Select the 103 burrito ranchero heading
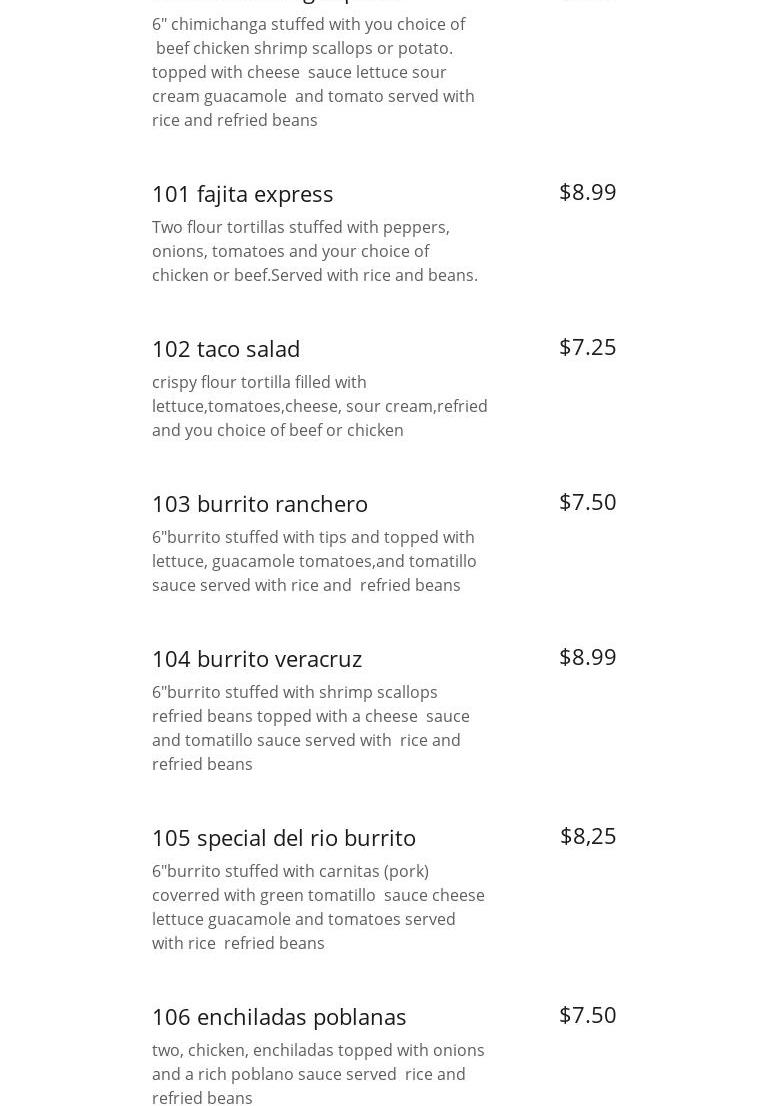Image resolution: width=770 pixels, height=1106 pixels. (x=260, y=503)
